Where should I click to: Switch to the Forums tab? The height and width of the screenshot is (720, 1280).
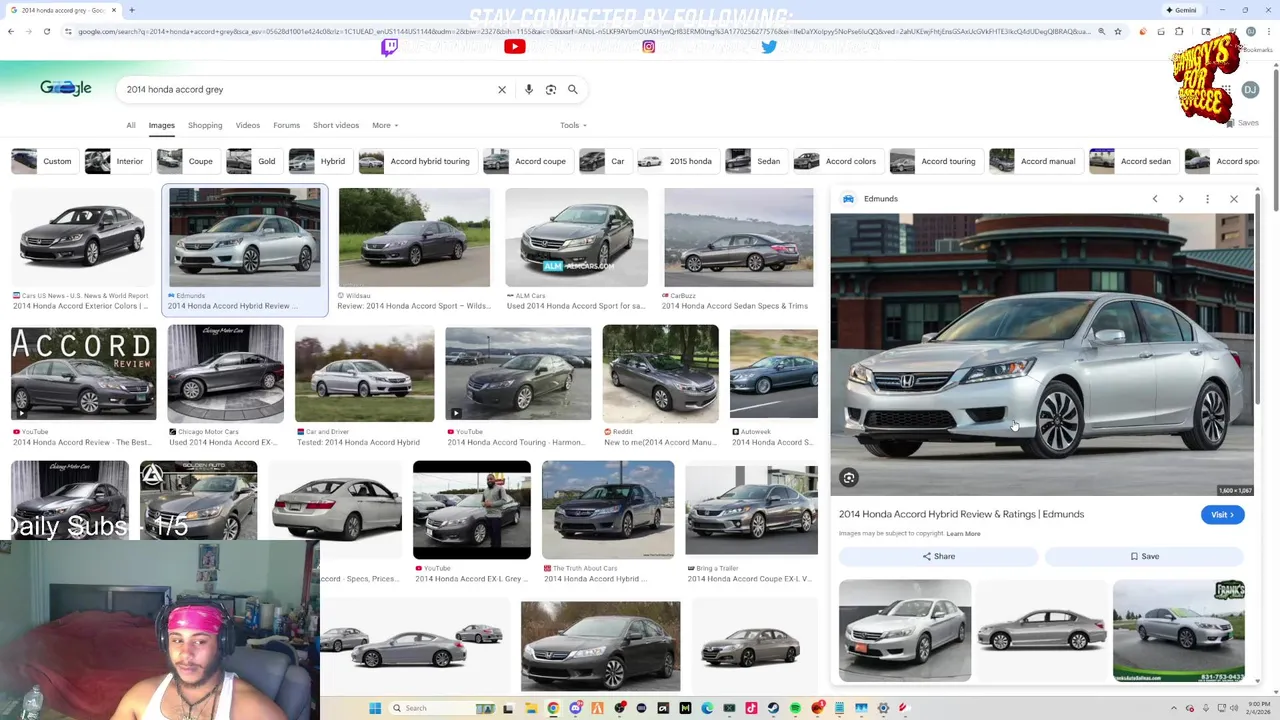(286, 125)
